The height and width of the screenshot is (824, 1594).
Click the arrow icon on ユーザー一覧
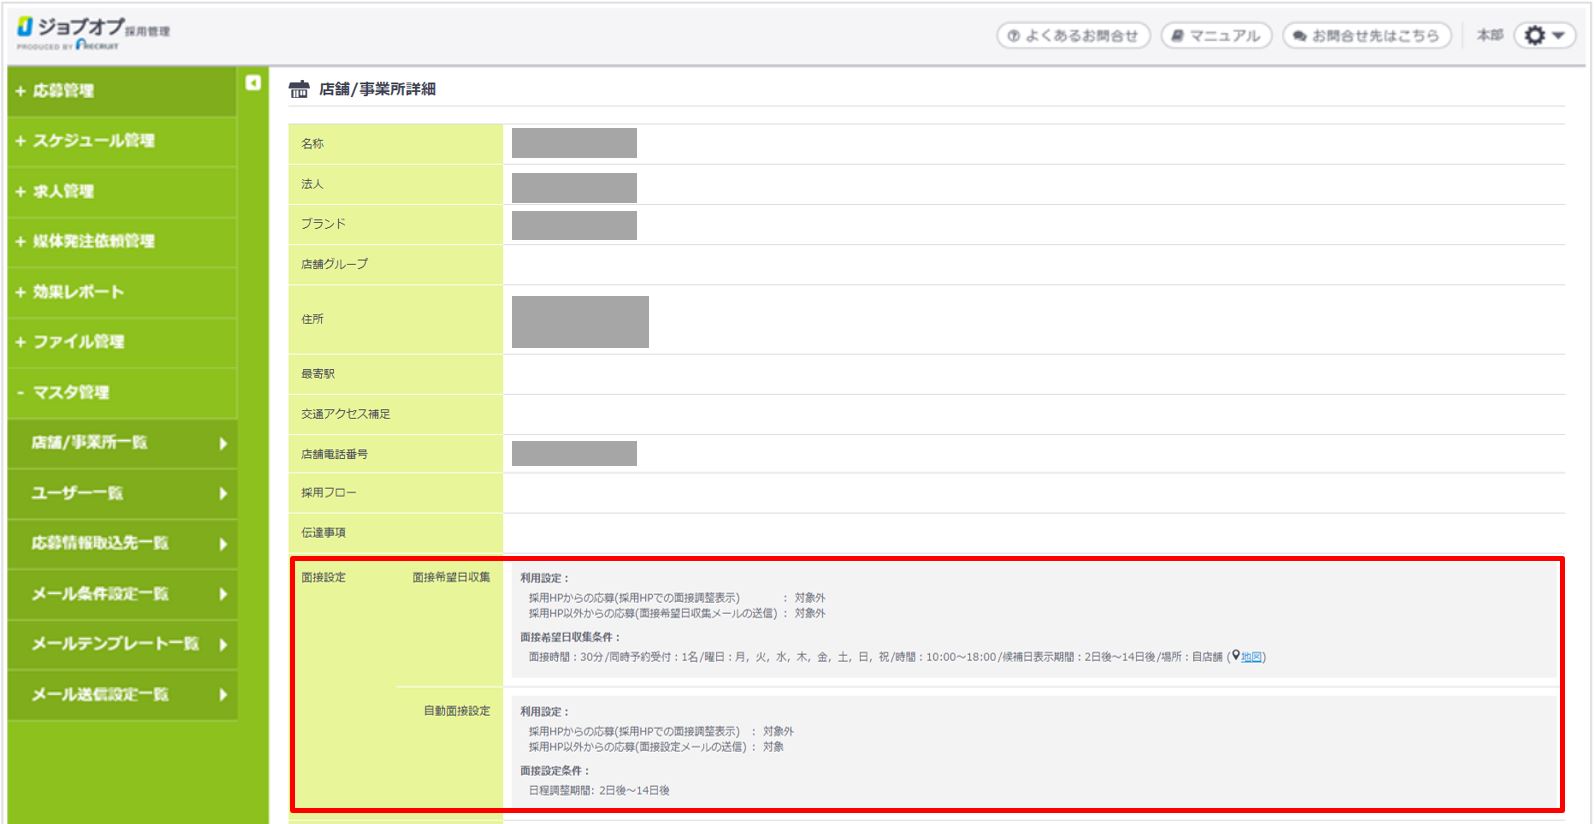[x=223, y=493]
